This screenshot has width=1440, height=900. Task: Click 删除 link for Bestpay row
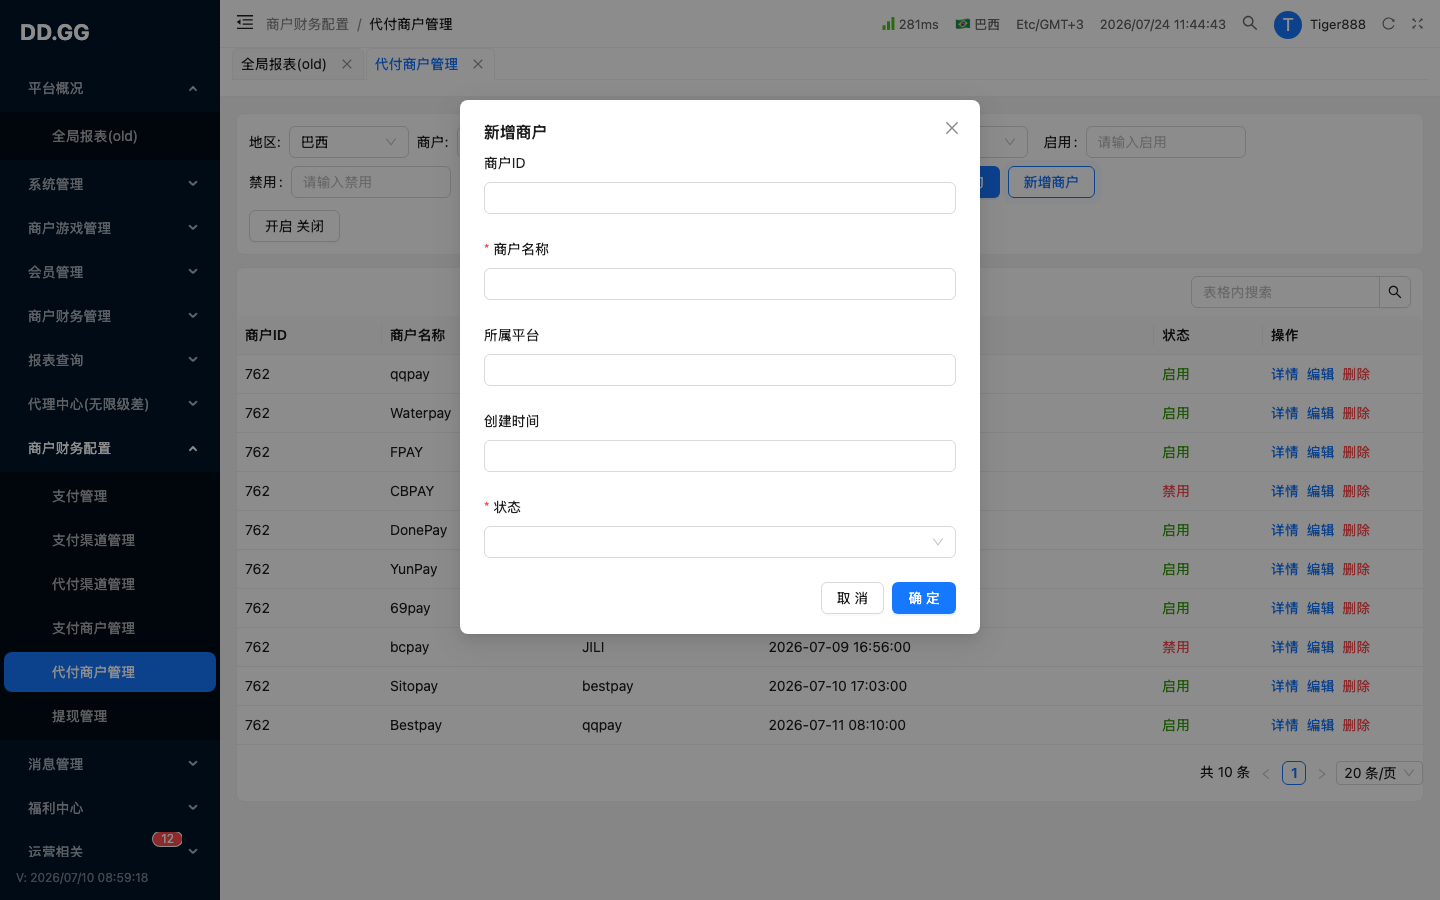click(1356, 725)
